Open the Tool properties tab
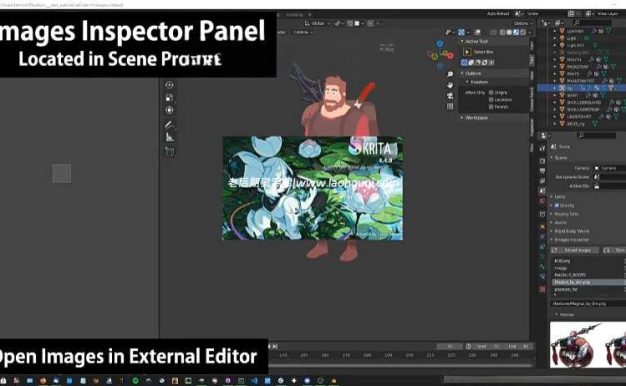The image size is (626, 386). point(542,148)
